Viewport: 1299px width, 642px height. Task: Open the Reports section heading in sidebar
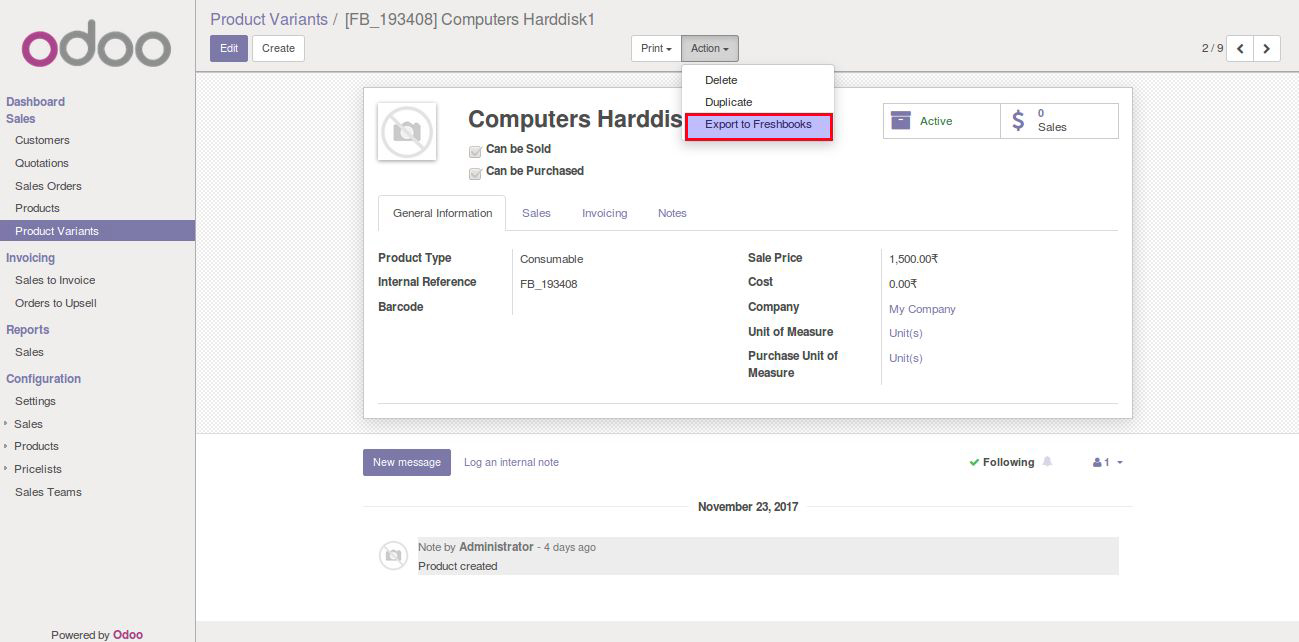click(27, 330)
